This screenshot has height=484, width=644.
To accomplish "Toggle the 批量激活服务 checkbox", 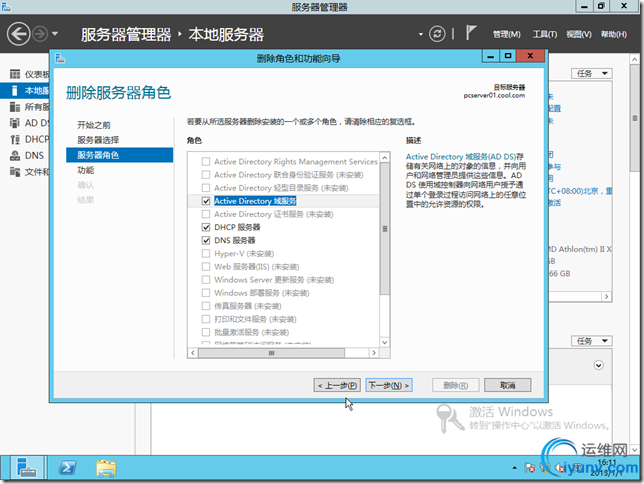I will (206, 332).
